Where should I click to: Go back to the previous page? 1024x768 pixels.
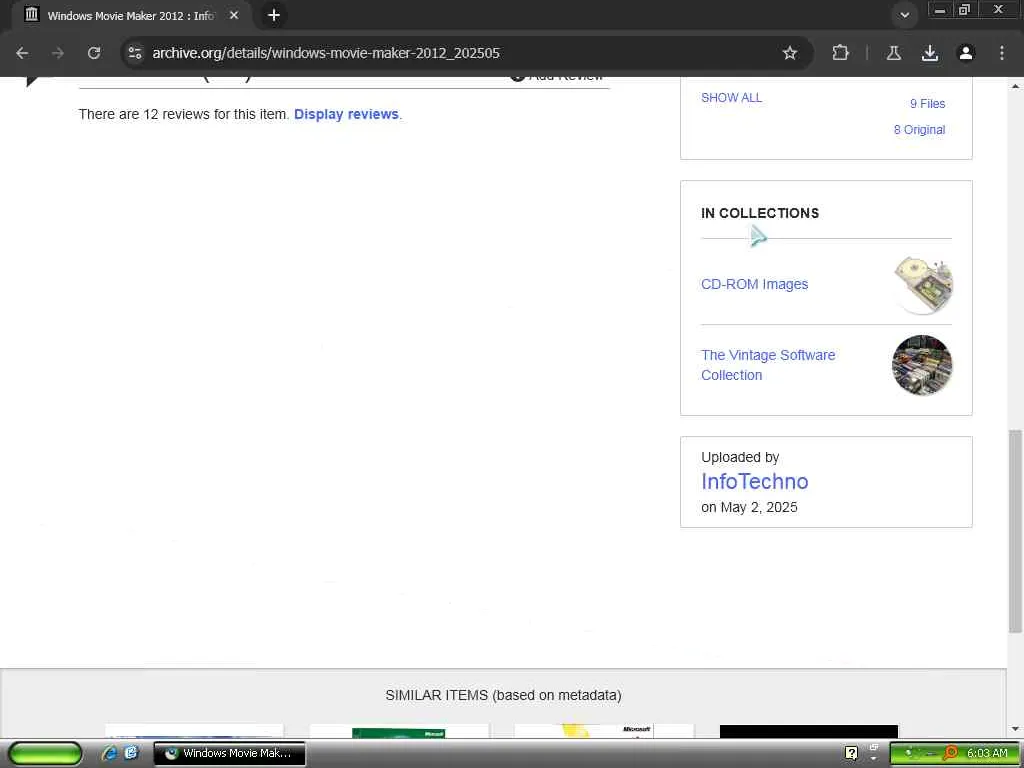22,53
